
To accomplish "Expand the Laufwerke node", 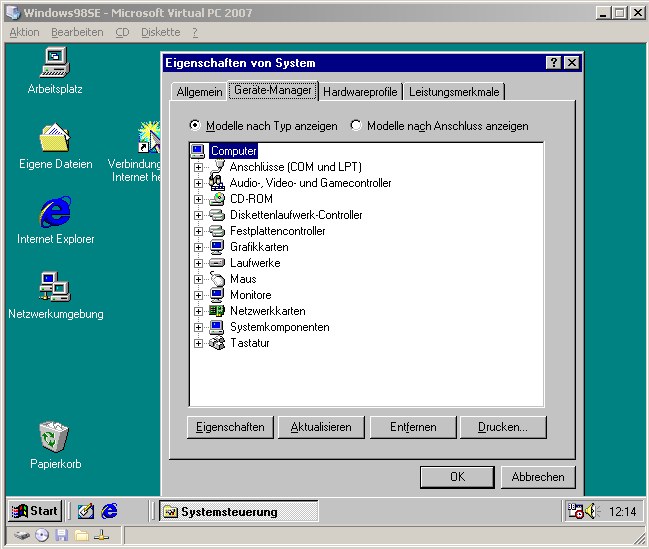I will 198,263.
